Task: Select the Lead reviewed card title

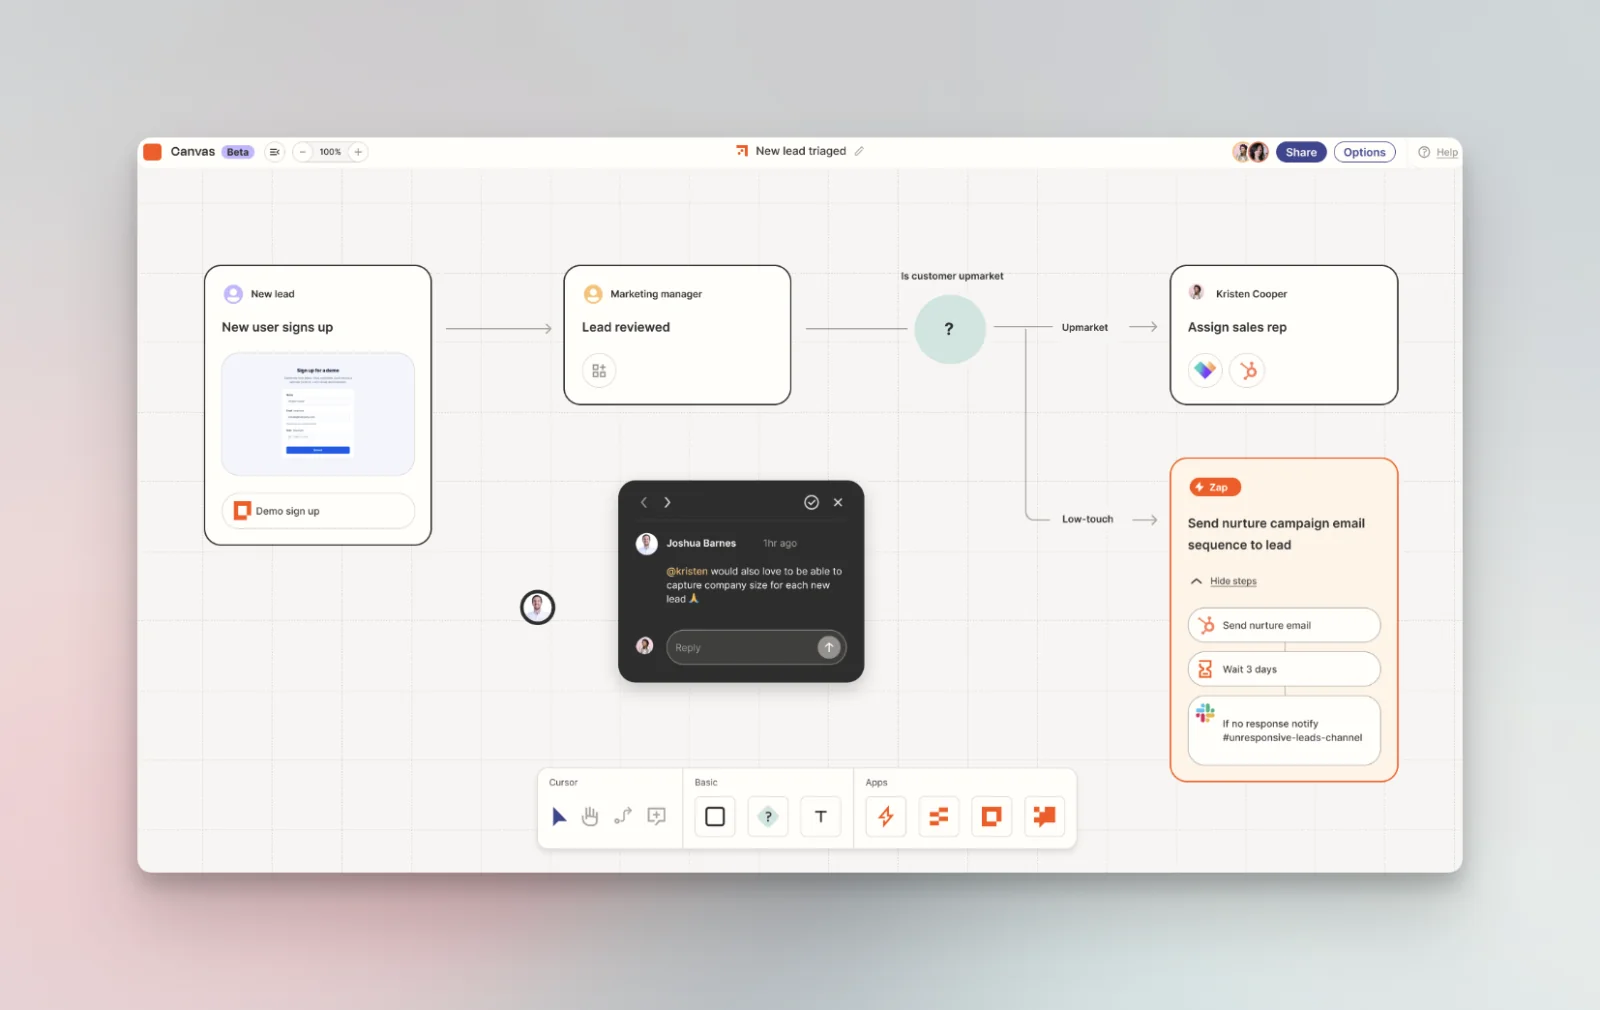Action: pos(626,327)
